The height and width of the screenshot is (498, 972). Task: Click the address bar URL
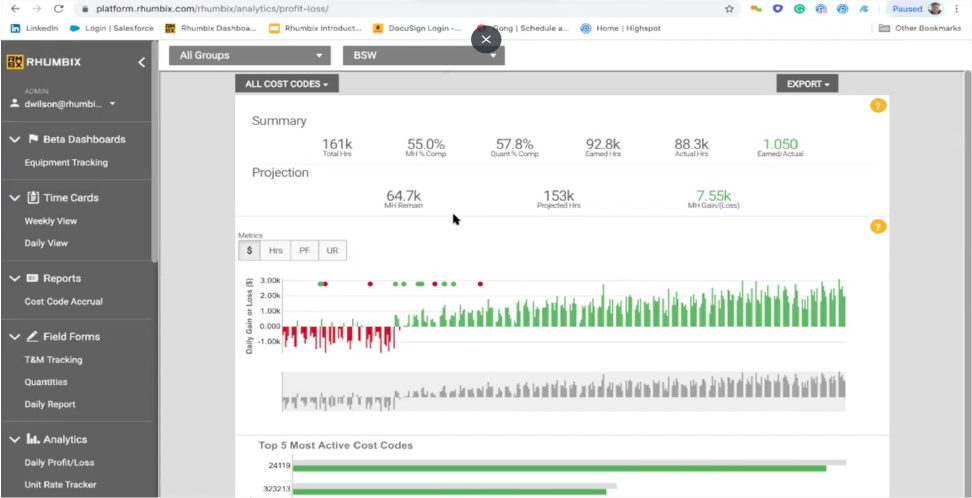click(x=213, y=9)
